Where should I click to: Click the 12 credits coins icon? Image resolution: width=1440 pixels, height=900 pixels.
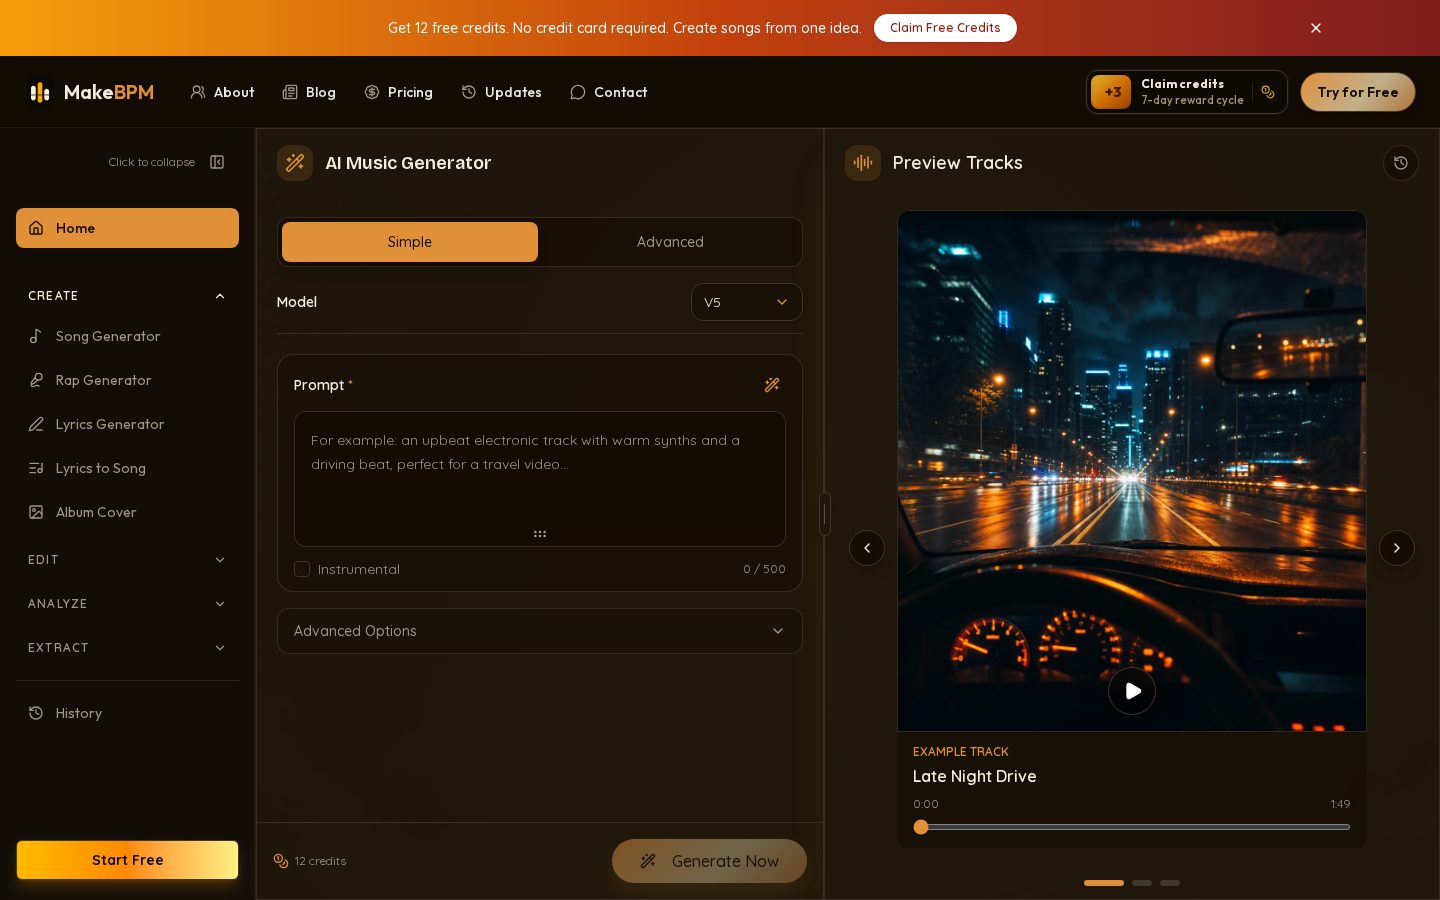coord(281,861)
